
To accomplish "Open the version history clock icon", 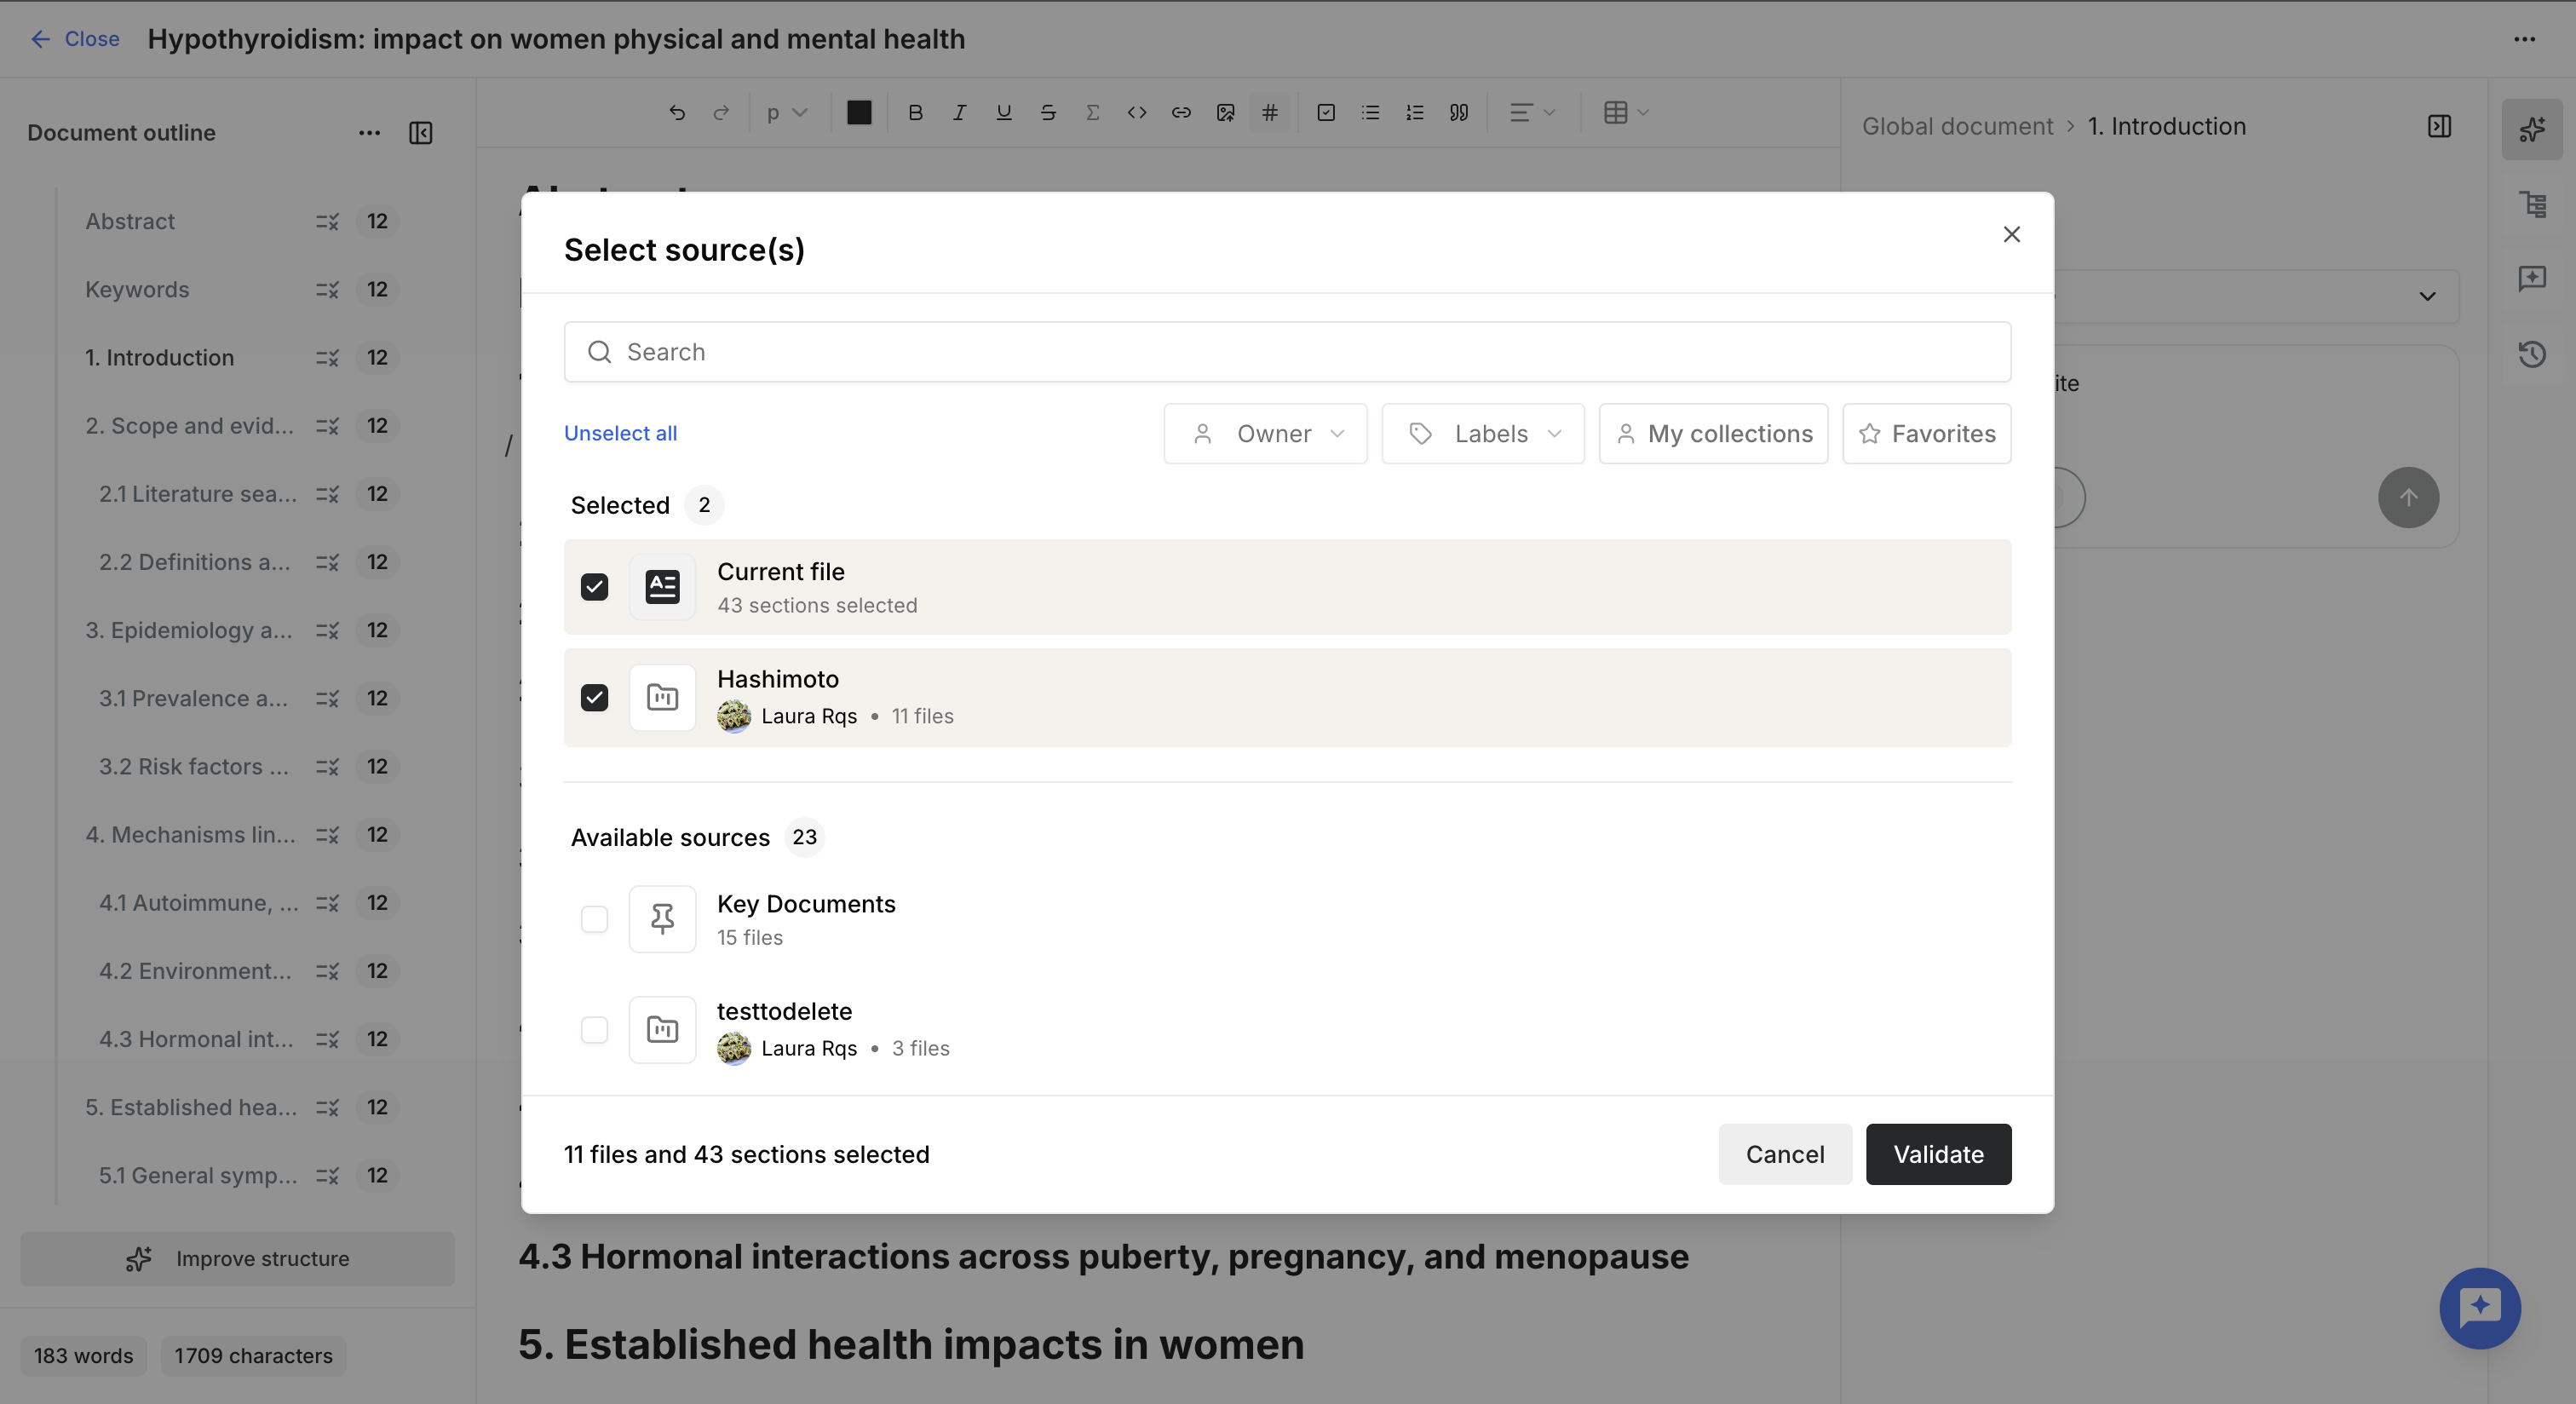I will pos(2531,354).
